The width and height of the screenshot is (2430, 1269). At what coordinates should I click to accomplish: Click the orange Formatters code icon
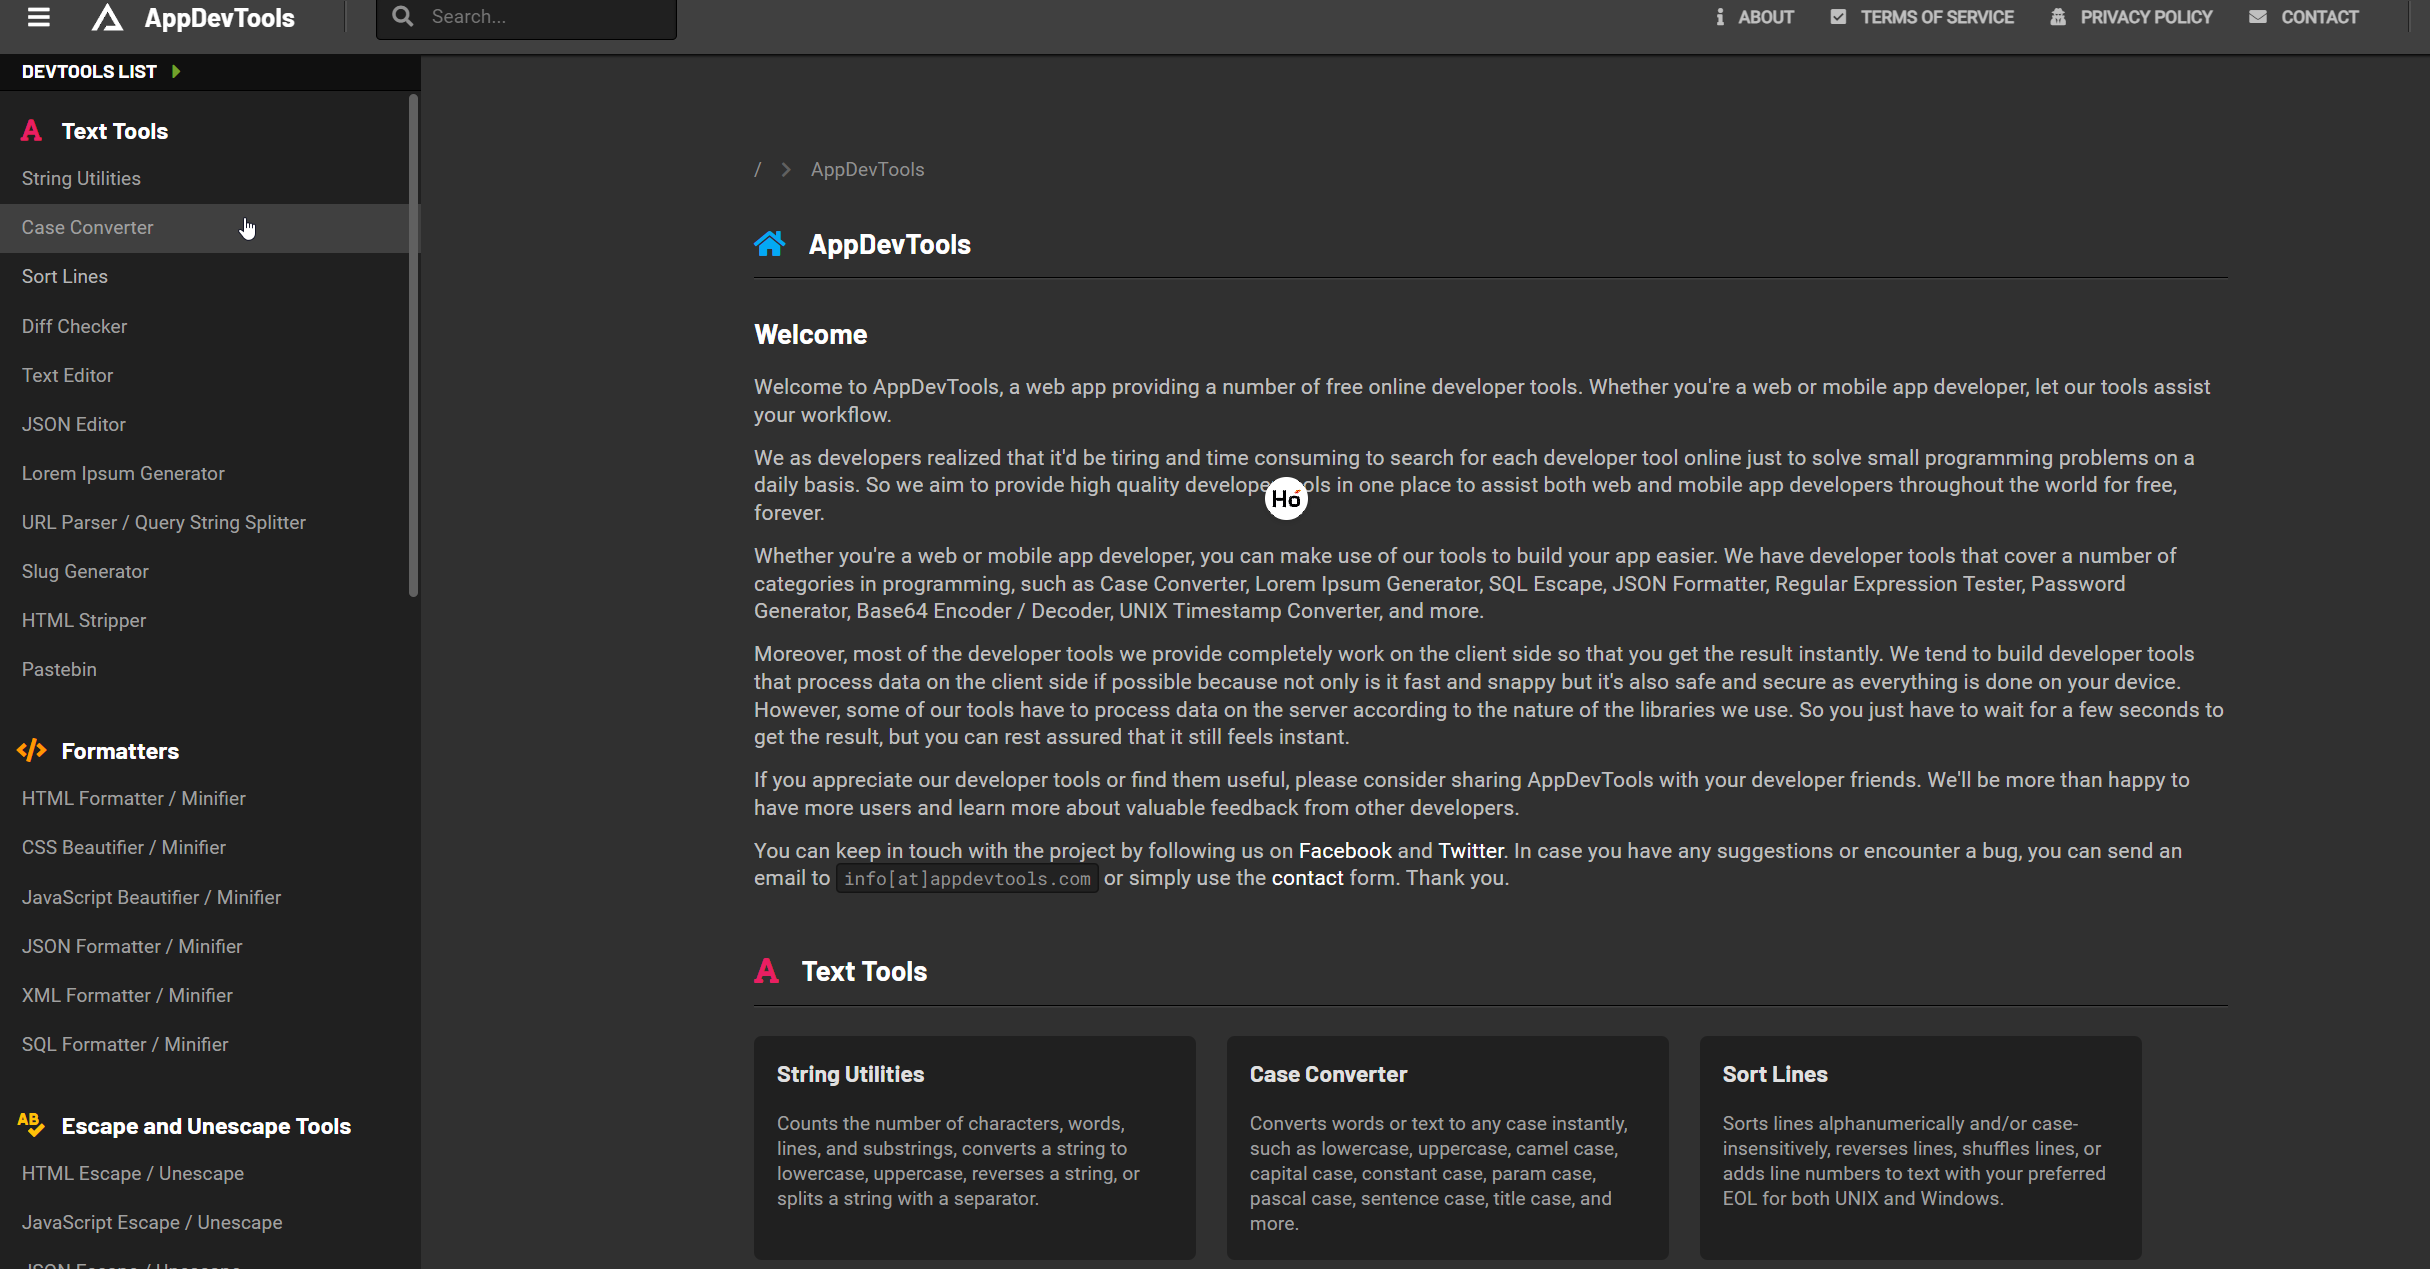tap(32, 750)
